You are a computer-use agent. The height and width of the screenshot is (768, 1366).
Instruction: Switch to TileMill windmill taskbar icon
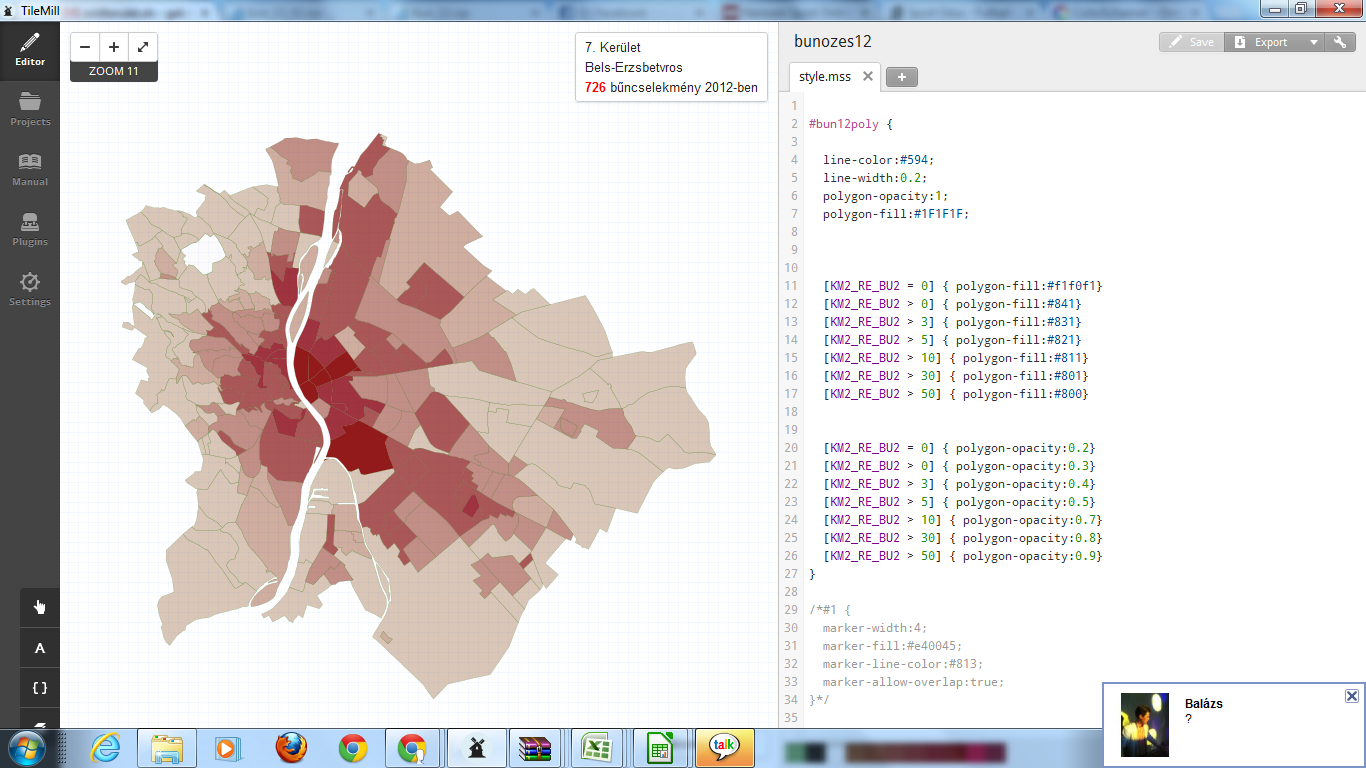(x=476, y=748)
